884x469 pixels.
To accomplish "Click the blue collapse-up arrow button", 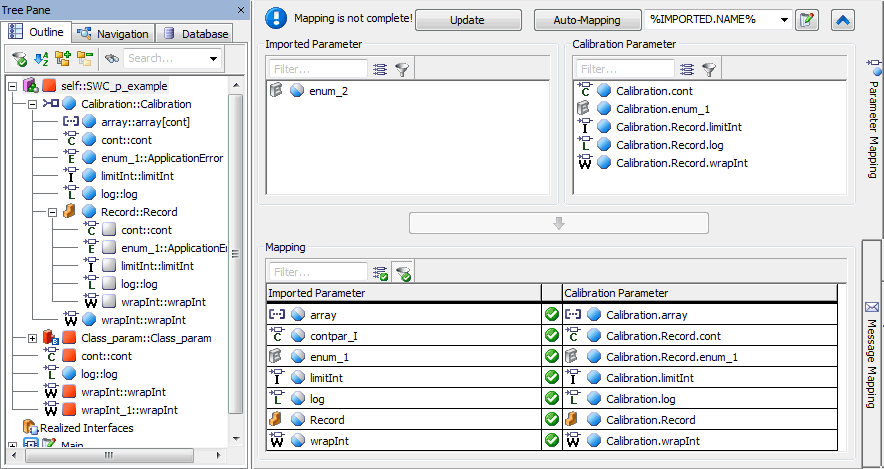I will 843,20.
